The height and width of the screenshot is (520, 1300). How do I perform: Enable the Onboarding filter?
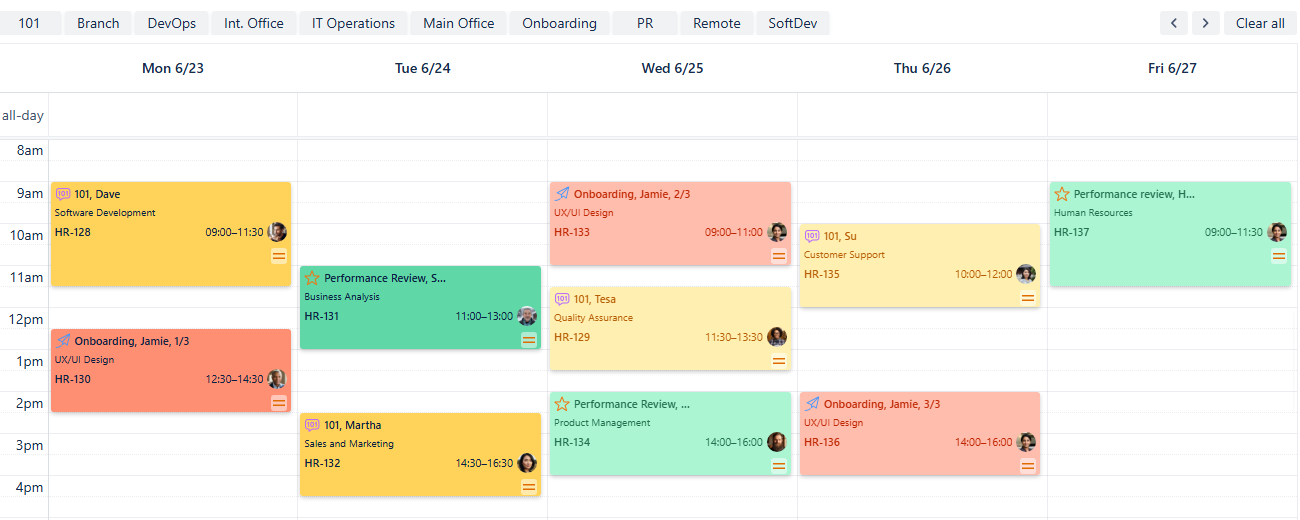(x=559, y=23)
